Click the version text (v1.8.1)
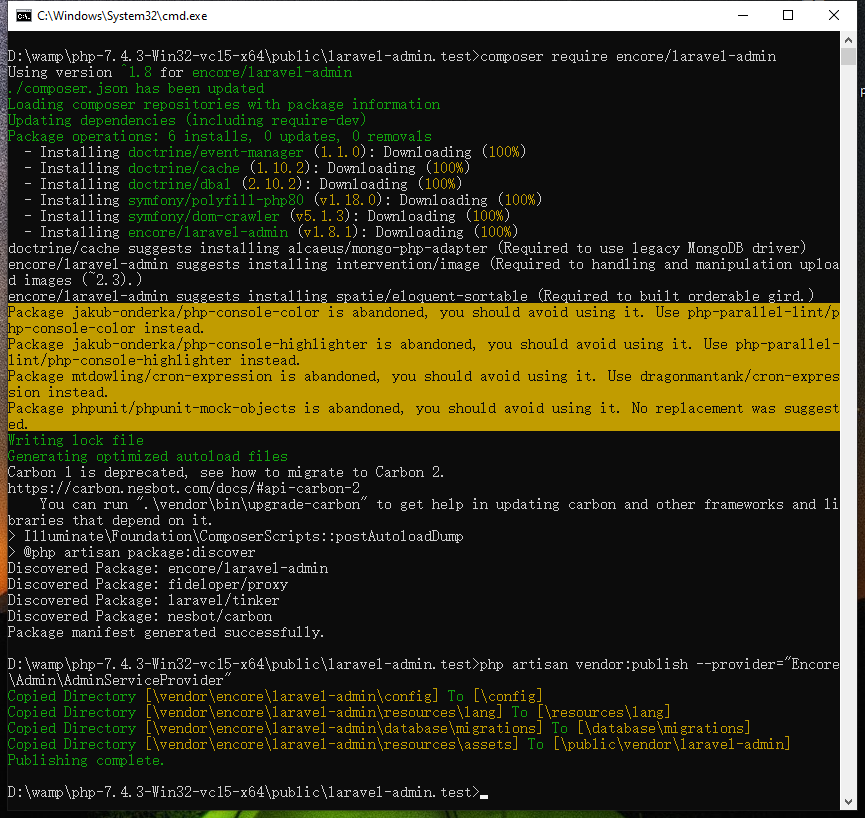The image size is (865, 818). [x=328, y=232]
